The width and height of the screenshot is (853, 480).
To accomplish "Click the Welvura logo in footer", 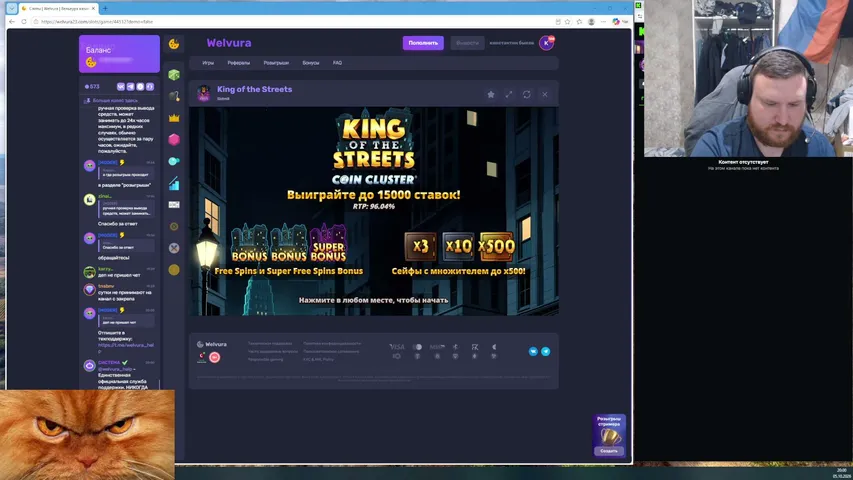I will pos(212,344).
